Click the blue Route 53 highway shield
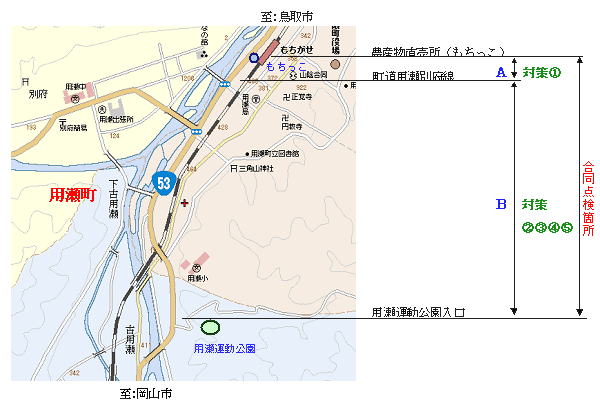 pyautogui.click(x=163, y=181)
